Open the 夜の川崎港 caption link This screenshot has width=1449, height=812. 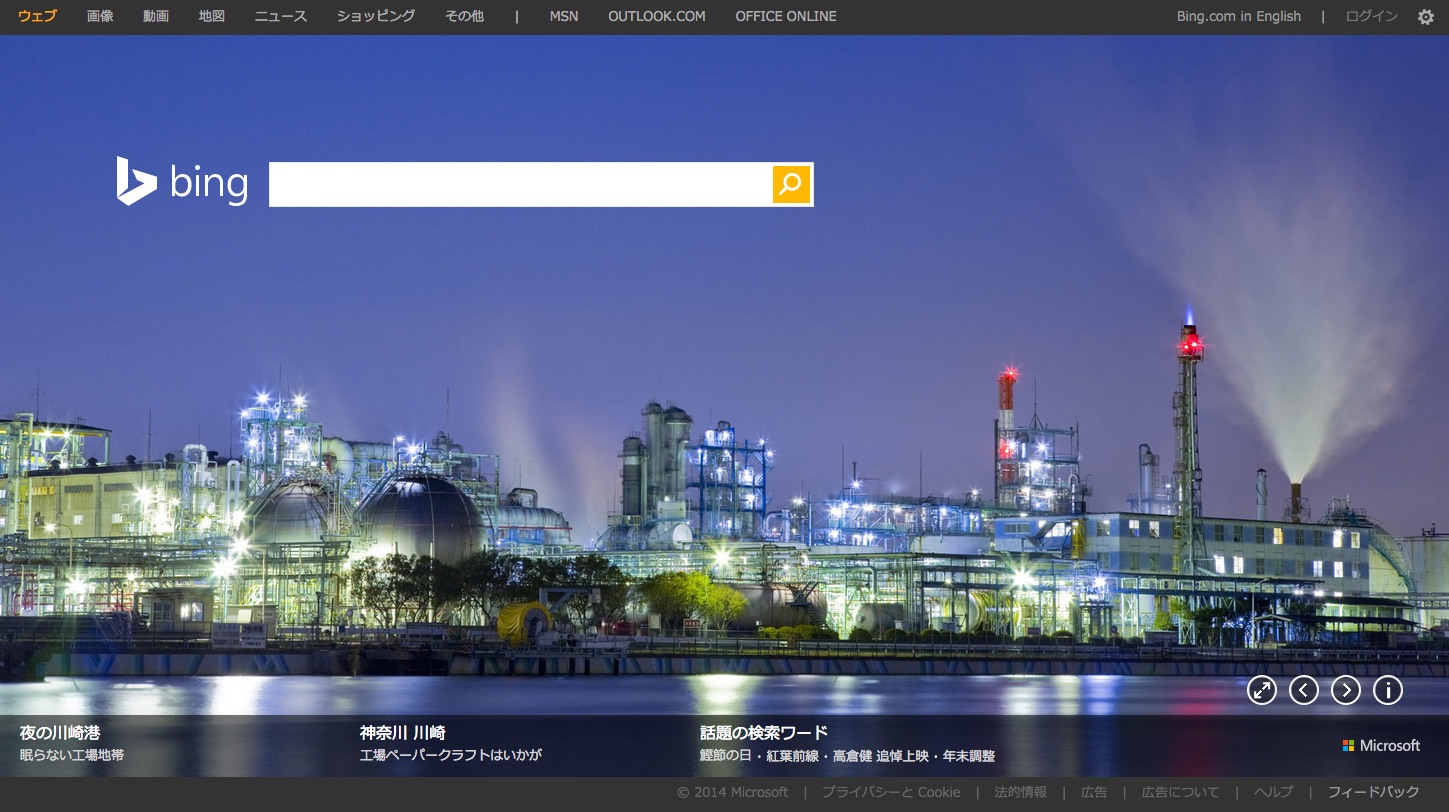pyautogui.click(x=60, y=733)
